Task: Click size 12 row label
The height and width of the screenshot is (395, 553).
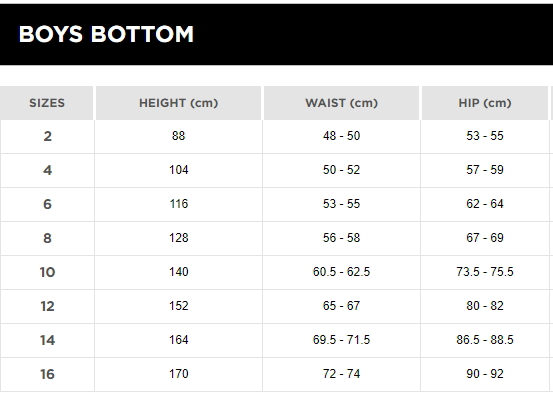Action: [x=48, y=306]
